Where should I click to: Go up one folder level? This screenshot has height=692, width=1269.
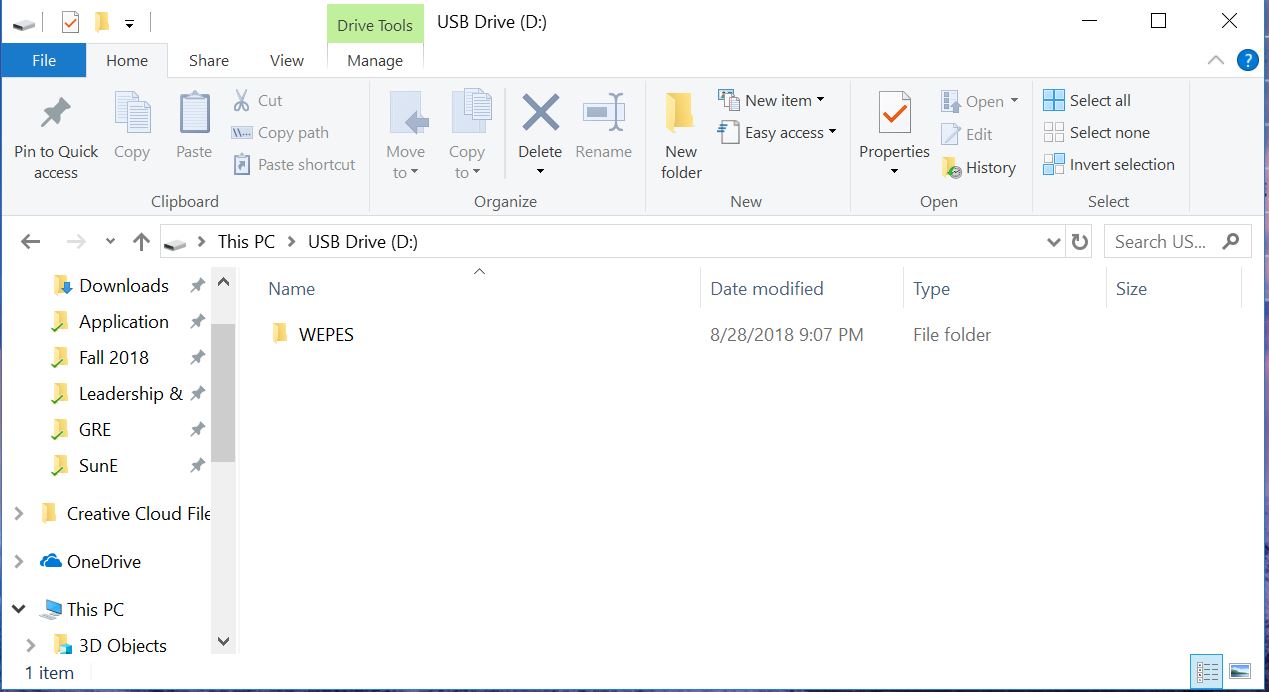[x=141, y=242]
